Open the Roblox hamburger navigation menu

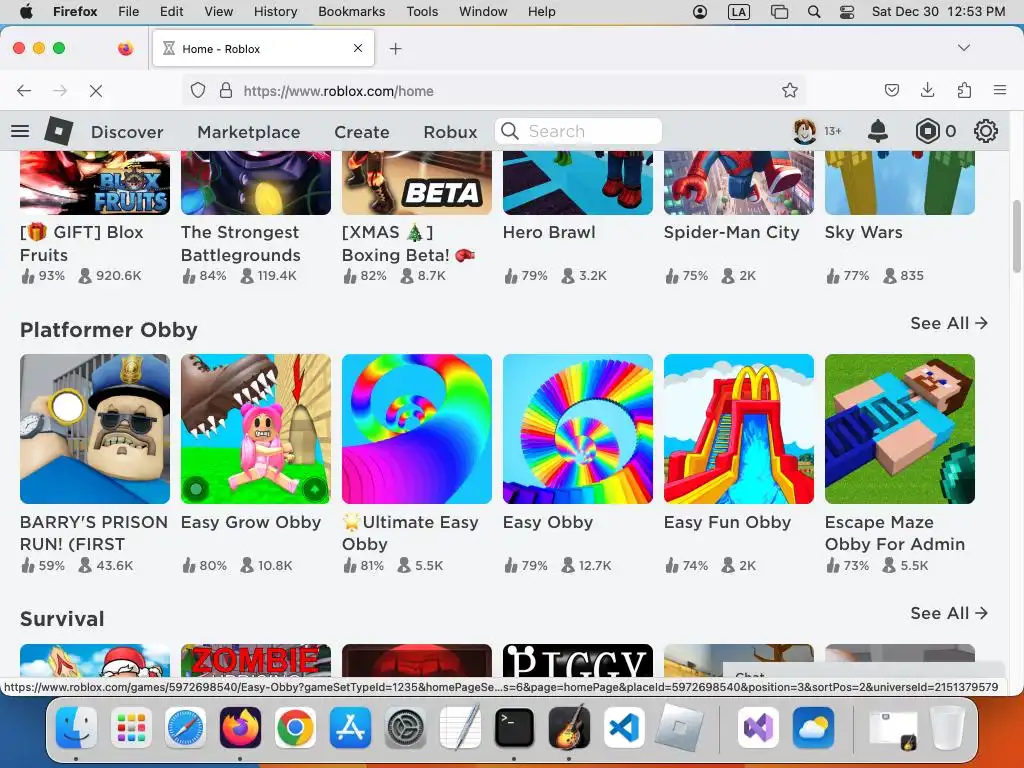(20, 131)
